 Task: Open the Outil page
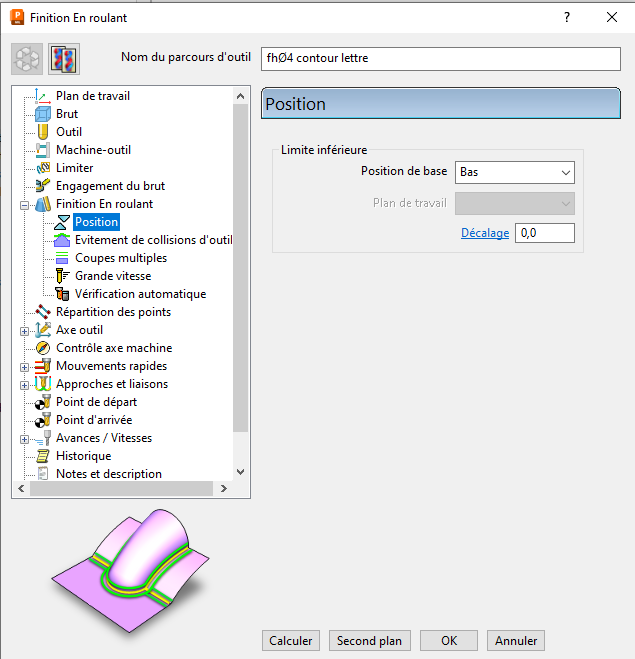(x=69, y=132)
